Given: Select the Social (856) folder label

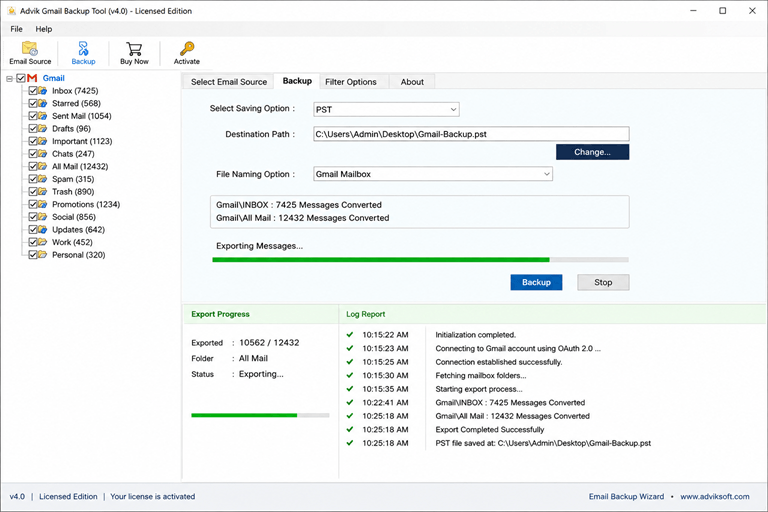Looking at the screenshot, I should tap(74, 217).
